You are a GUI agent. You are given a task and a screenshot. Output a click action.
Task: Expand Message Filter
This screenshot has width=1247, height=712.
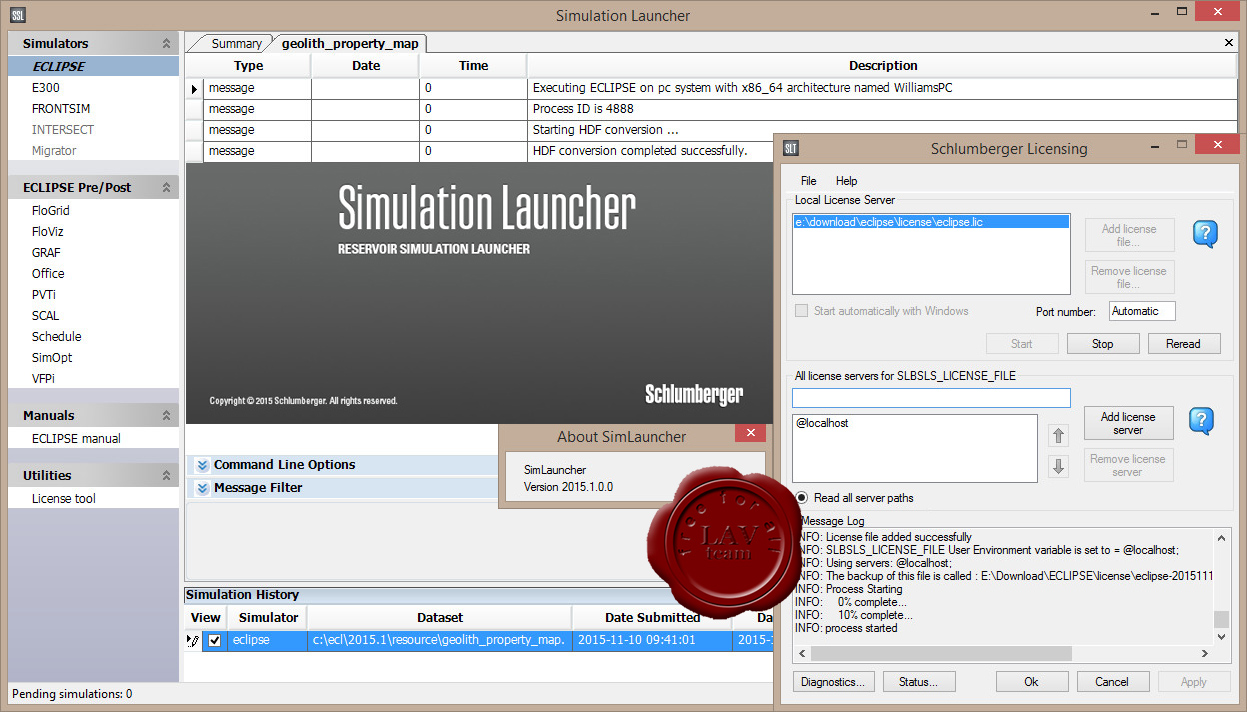(202, 488)
